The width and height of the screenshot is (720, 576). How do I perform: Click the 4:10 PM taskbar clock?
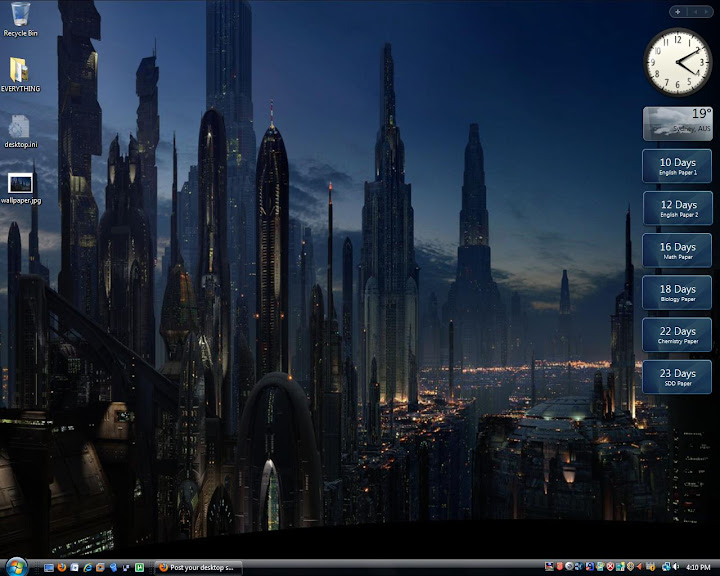698,567
